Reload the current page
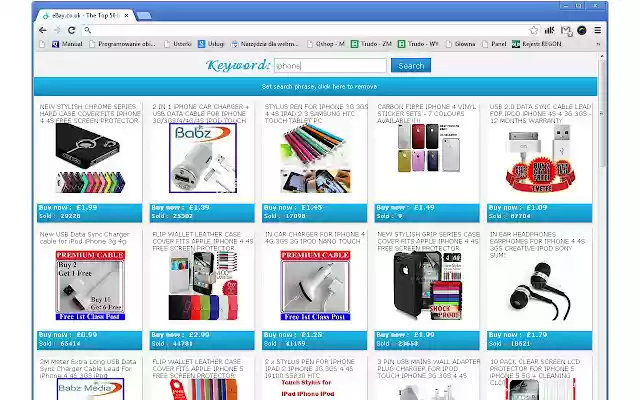 click(x=71, y=30)
